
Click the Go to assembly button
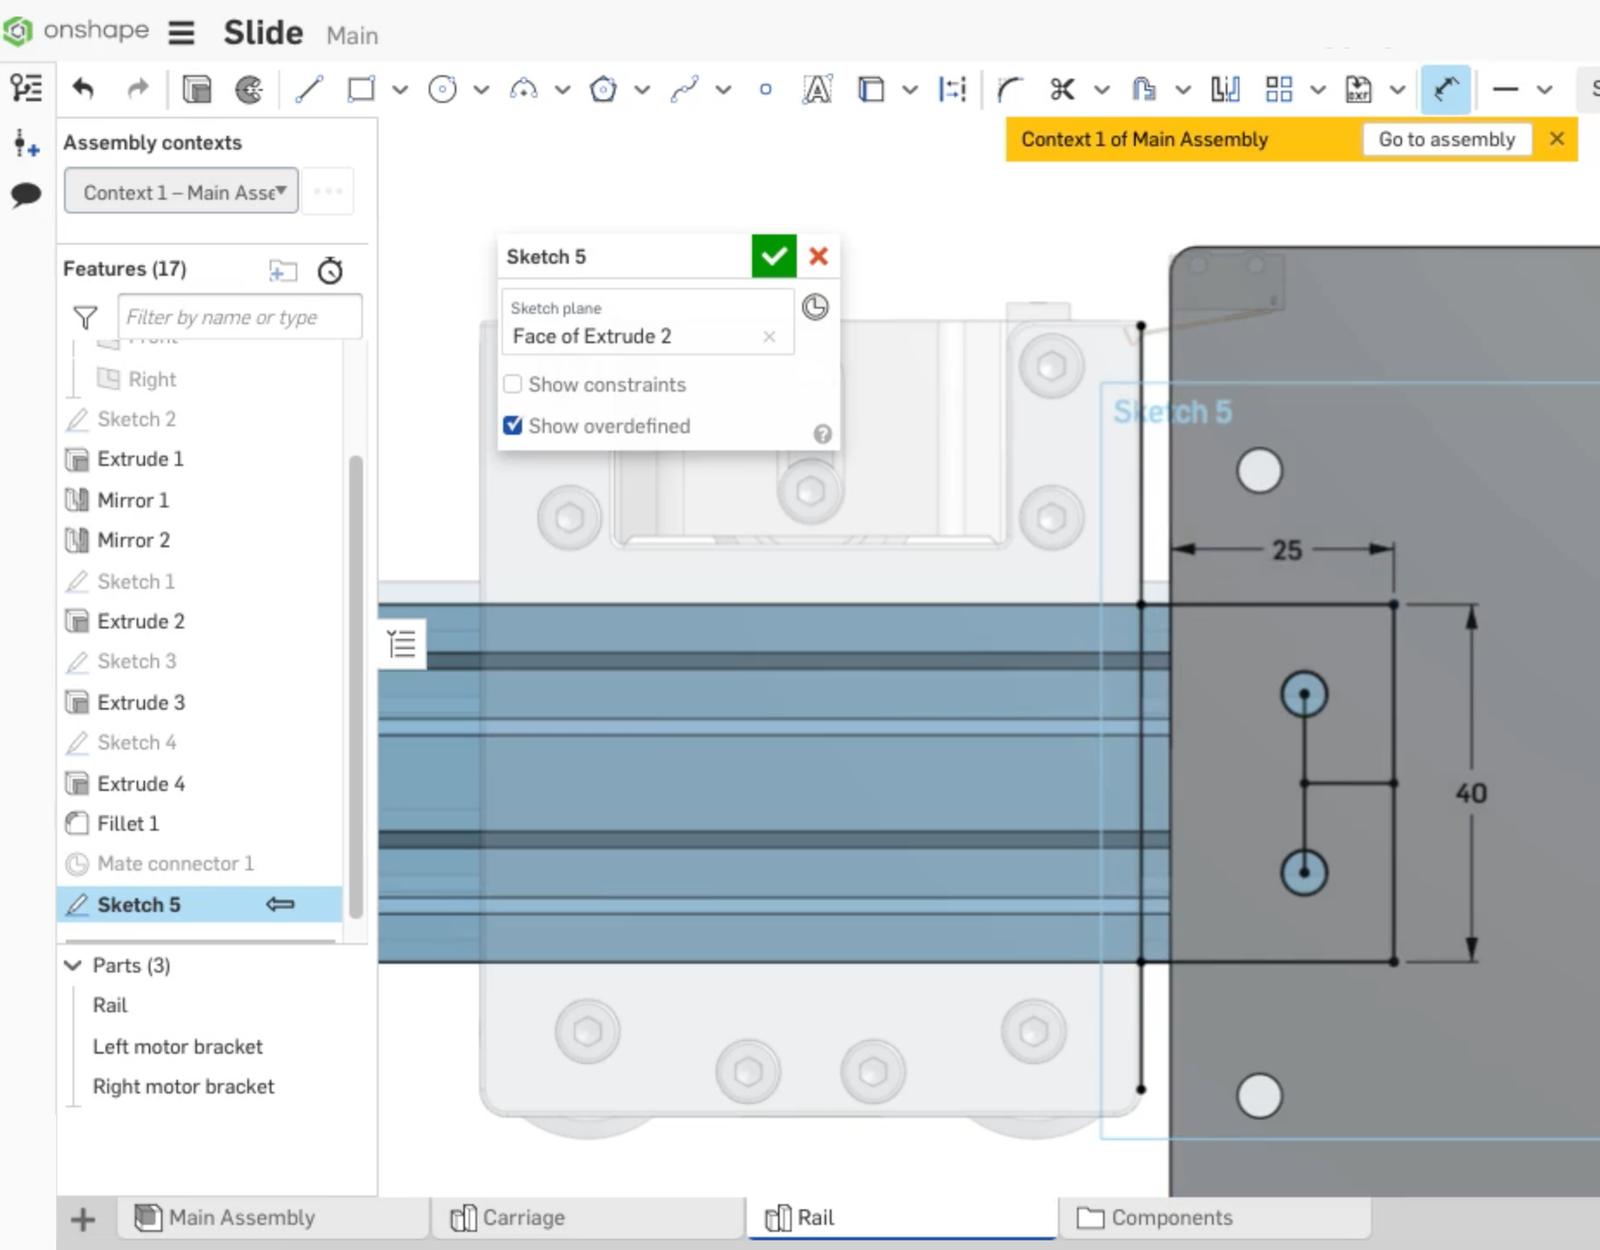(1447, 139)
